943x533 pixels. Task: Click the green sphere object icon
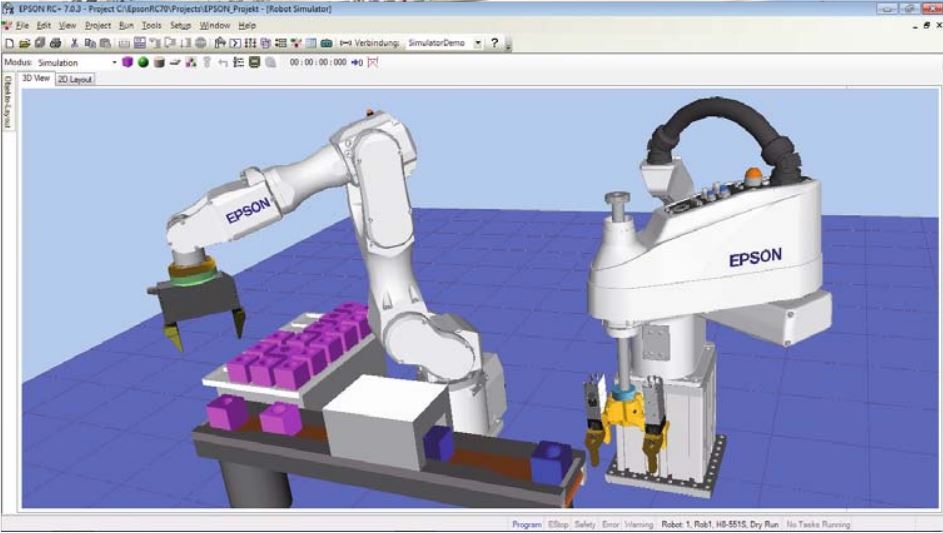click(x=143, y=62)
